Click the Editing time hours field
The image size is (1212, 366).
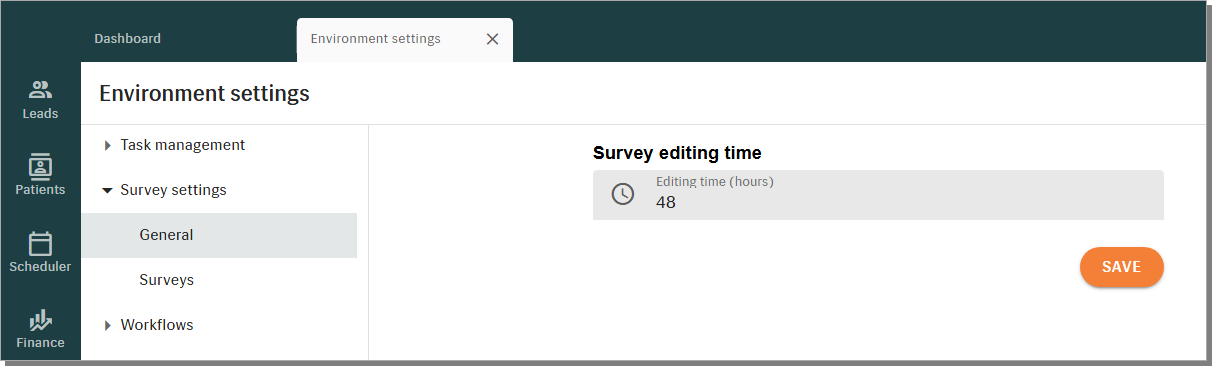point(878,194)
